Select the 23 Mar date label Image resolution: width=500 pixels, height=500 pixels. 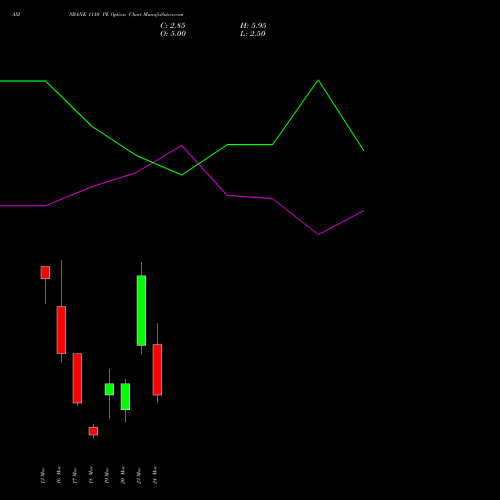click(x=139, y=475)
